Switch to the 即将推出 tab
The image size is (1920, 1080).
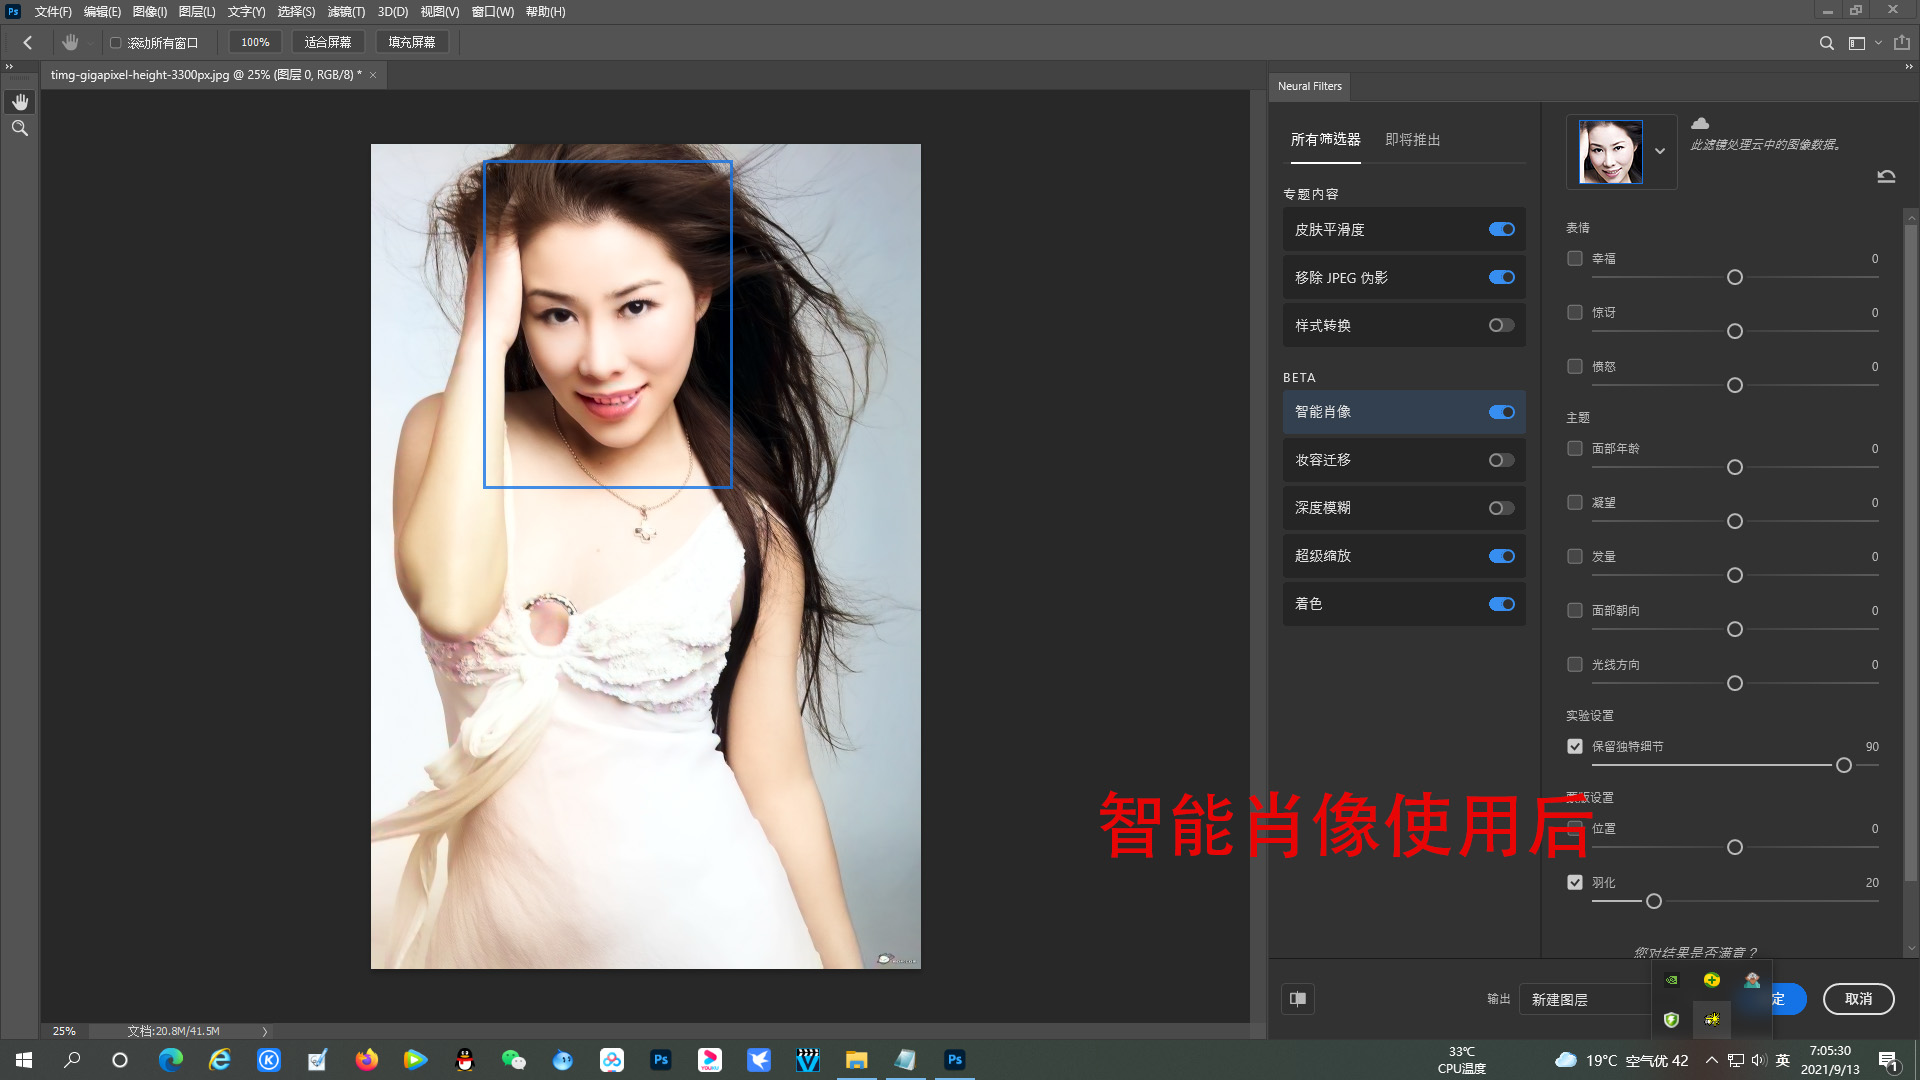pyautogui.click(x=1412, y=140)
